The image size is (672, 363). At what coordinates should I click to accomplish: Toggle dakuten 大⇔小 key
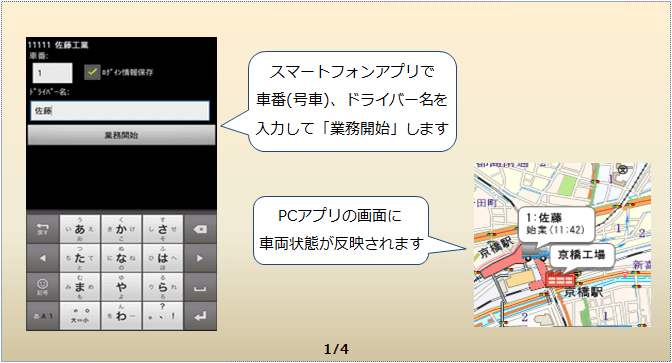pyautogui.click(x=80, y=316)
